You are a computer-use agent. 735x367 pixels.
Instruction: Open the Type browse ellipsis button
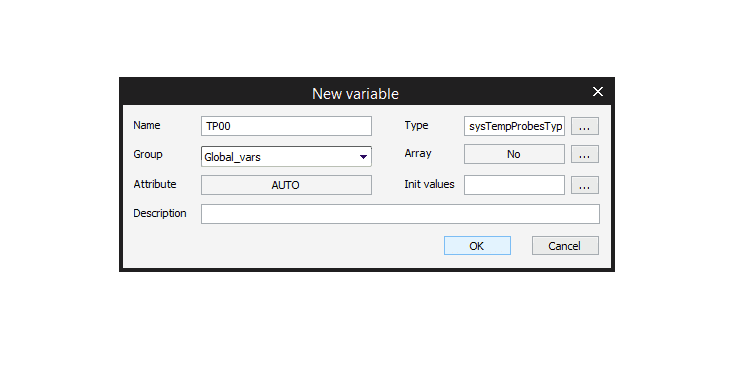click(585, 127)
